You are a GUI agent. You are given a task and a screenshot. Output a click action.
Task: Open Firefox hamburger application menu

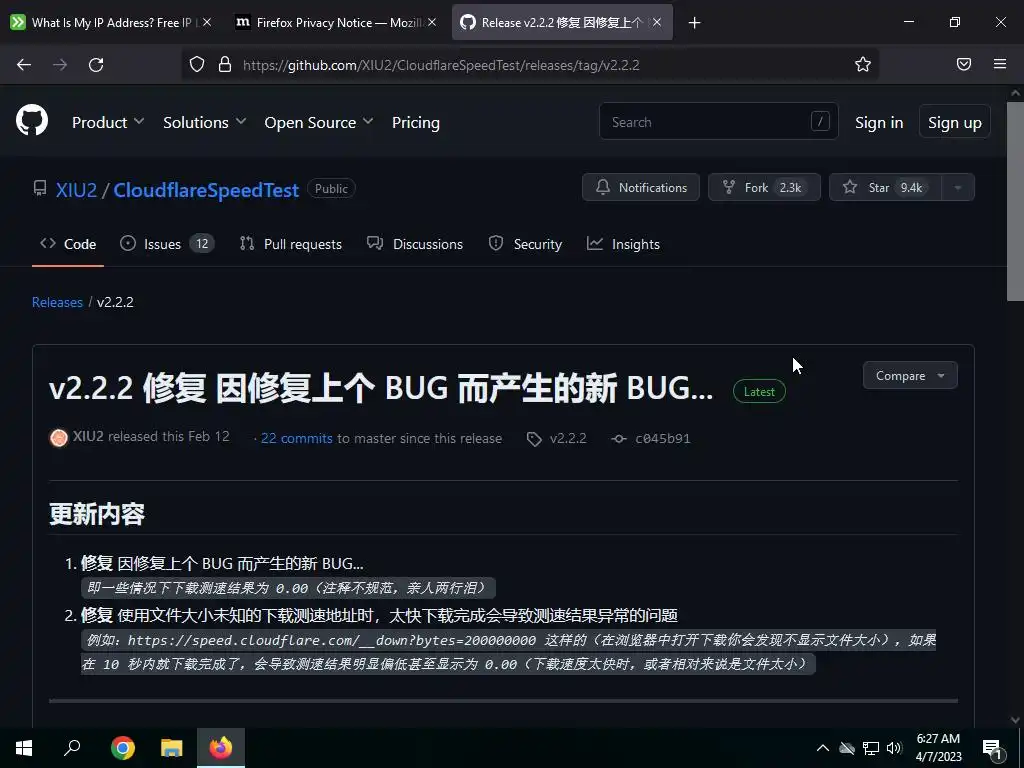1000,64
